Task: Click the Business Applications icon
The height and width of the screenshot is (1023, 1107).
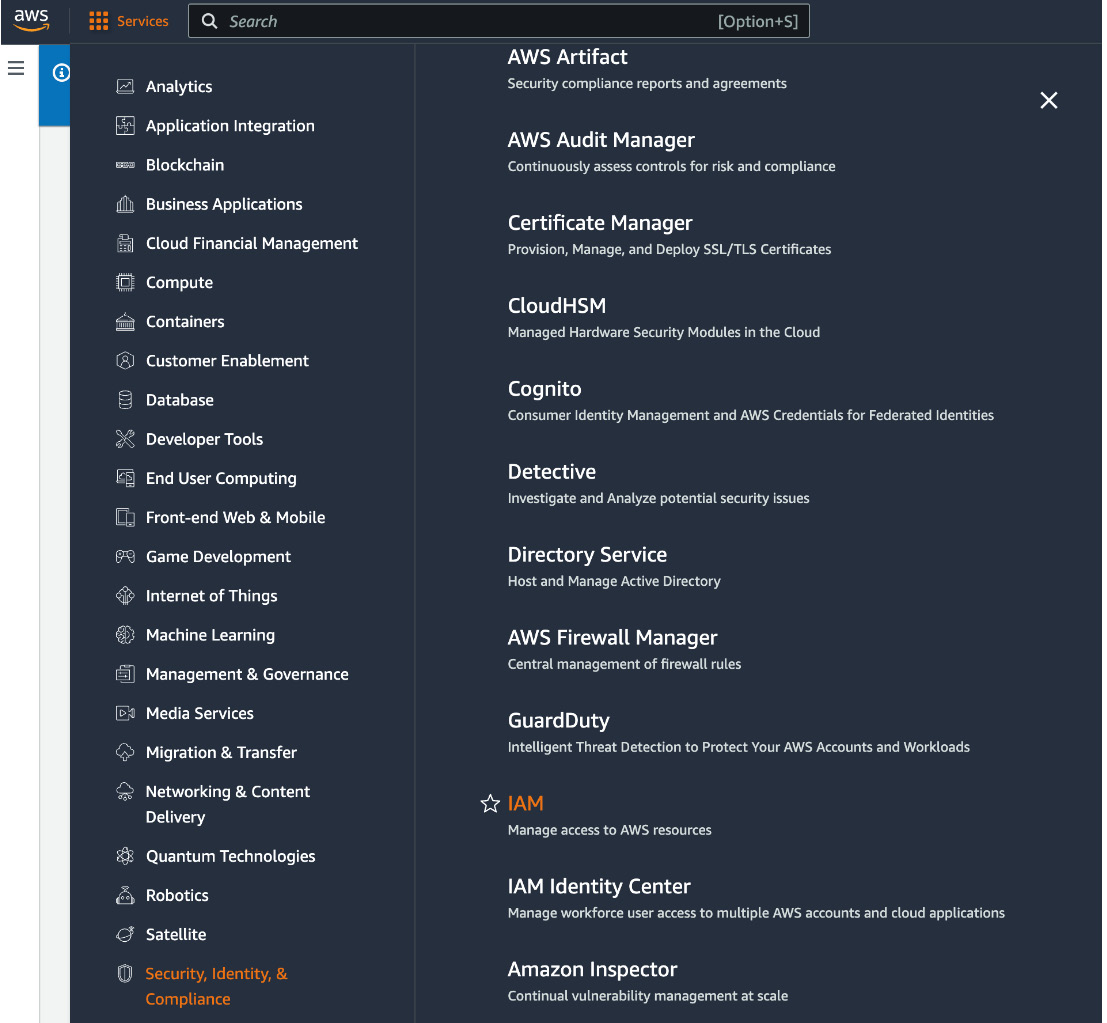Action: click(x=125, y=204)
